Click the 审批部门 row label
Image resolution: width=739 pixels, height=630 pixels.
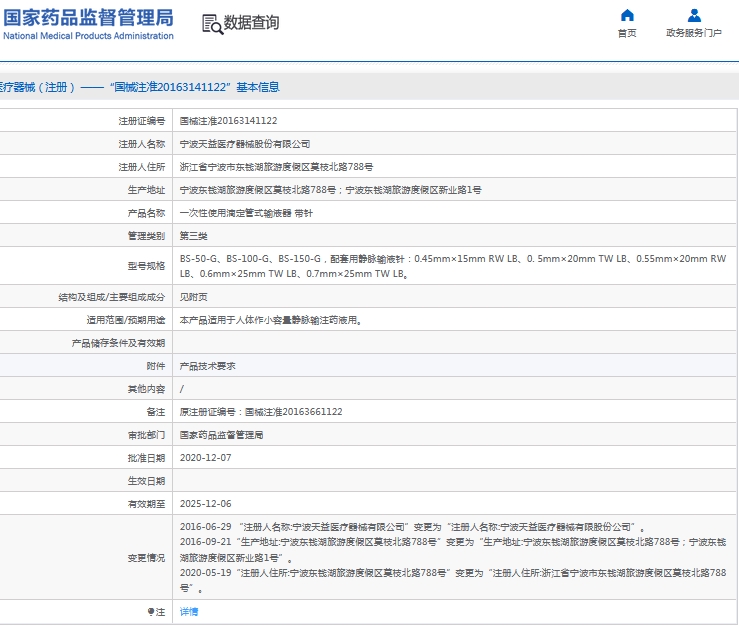147,435
